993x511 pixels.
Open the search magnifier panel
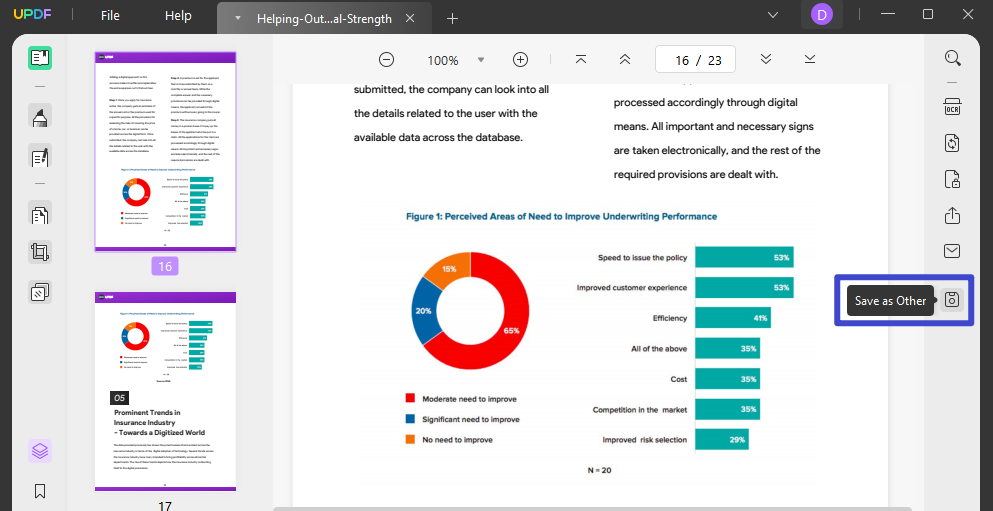point(952,58)
